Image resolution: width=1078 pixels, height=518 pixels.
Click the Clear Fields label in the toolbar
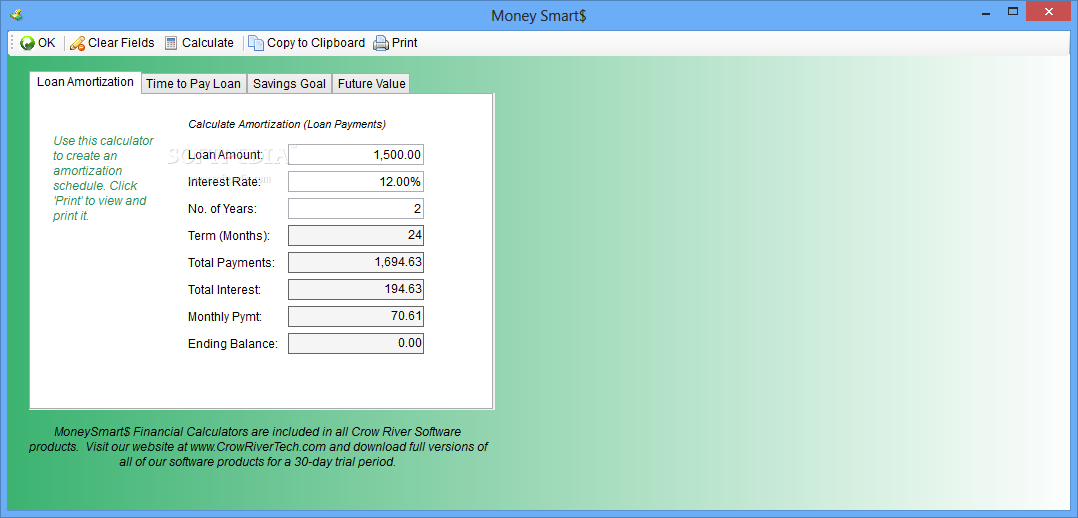[x=121, y=43]
